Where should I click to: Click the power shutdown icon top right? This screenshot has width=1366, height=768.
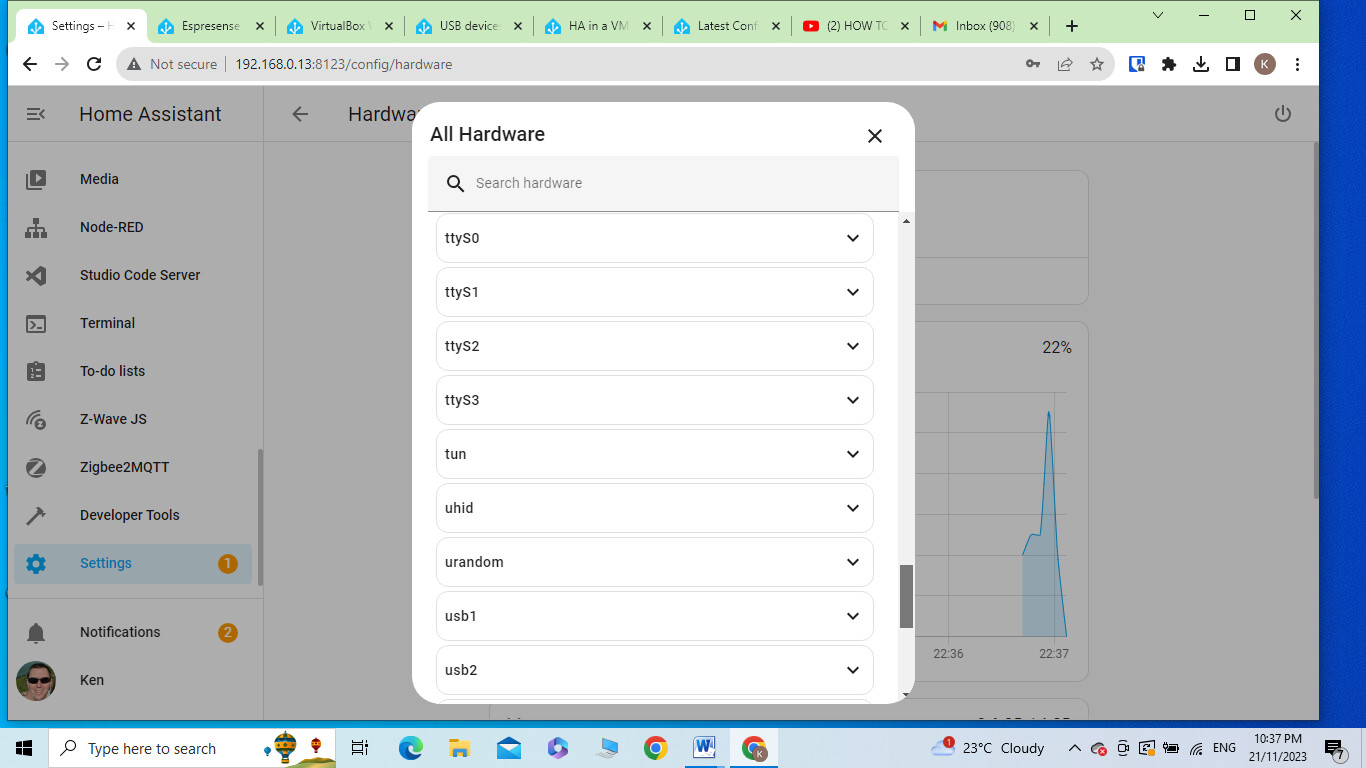tap(1282, 114)
